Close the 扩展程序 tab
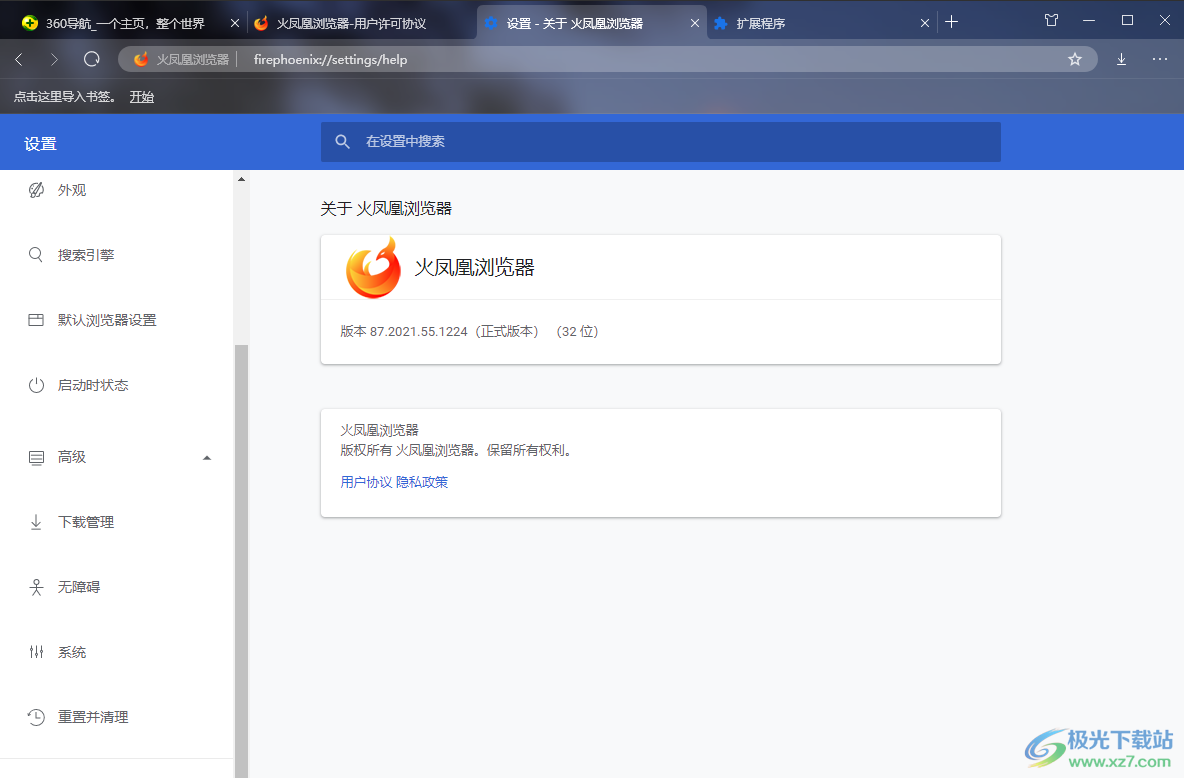 click(924, 23)
